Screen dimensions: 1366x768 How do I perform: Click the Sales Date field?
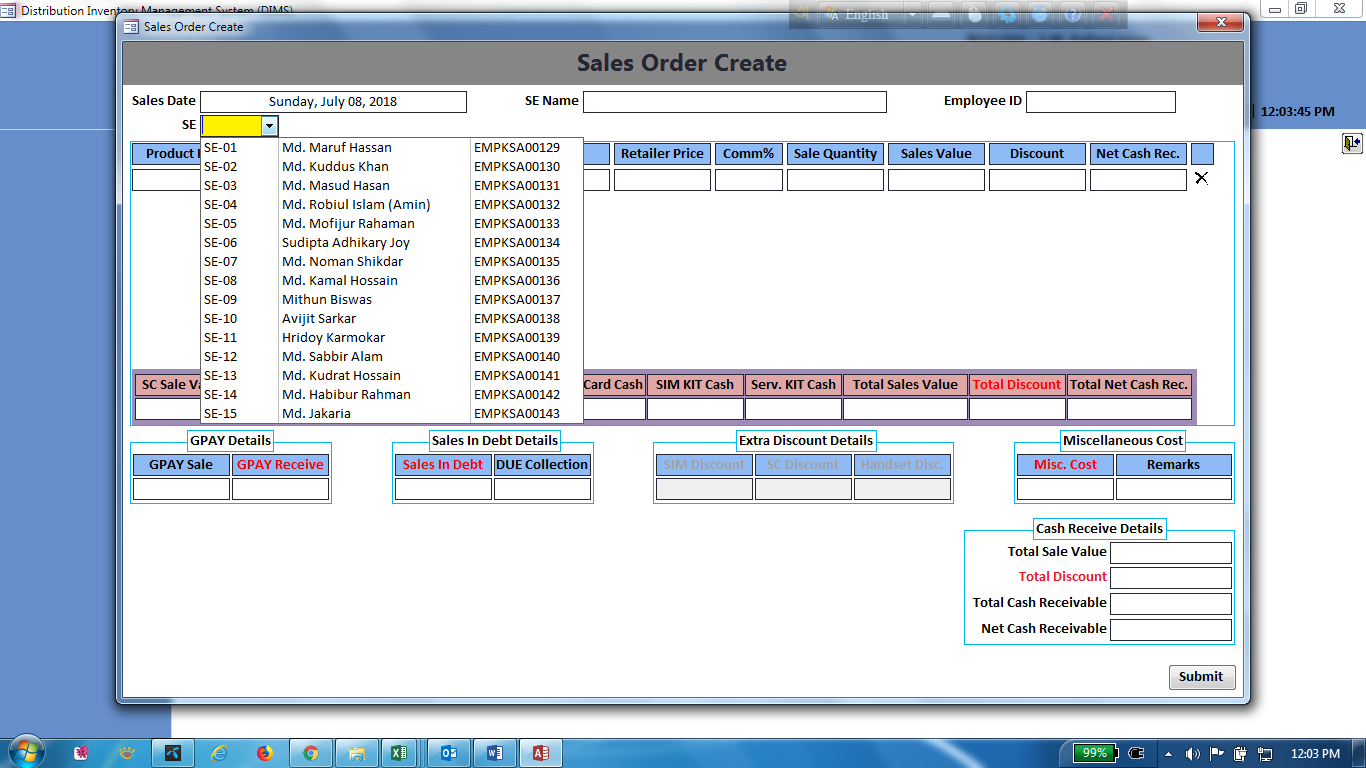pyautogui.click(x=334, y=102)
